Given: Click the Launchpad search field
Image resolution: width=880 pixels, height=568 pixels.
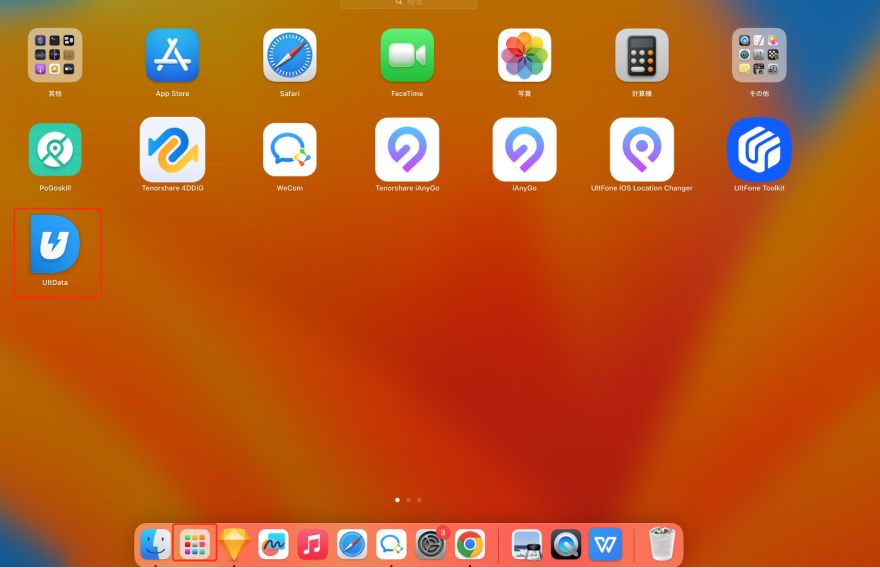Looking at the screenshot, I should click(x=408, y=4).
